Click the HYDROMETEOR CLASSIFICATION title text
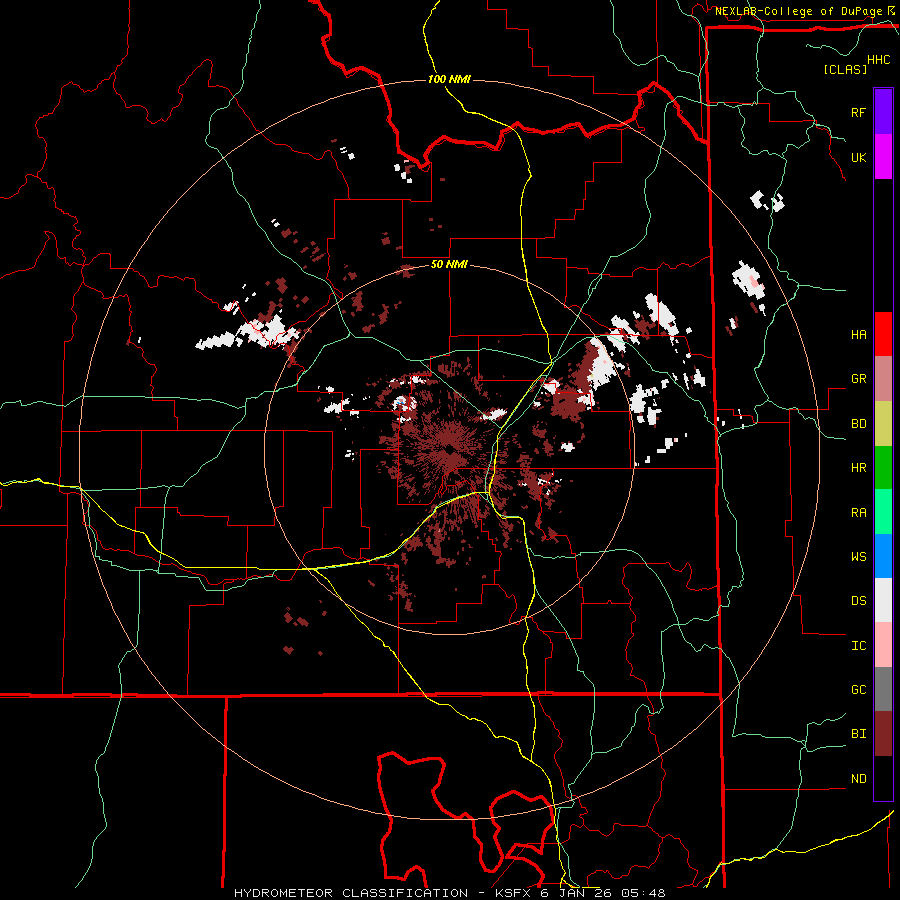This screenshot has height=900, width=900. point(351,893)
